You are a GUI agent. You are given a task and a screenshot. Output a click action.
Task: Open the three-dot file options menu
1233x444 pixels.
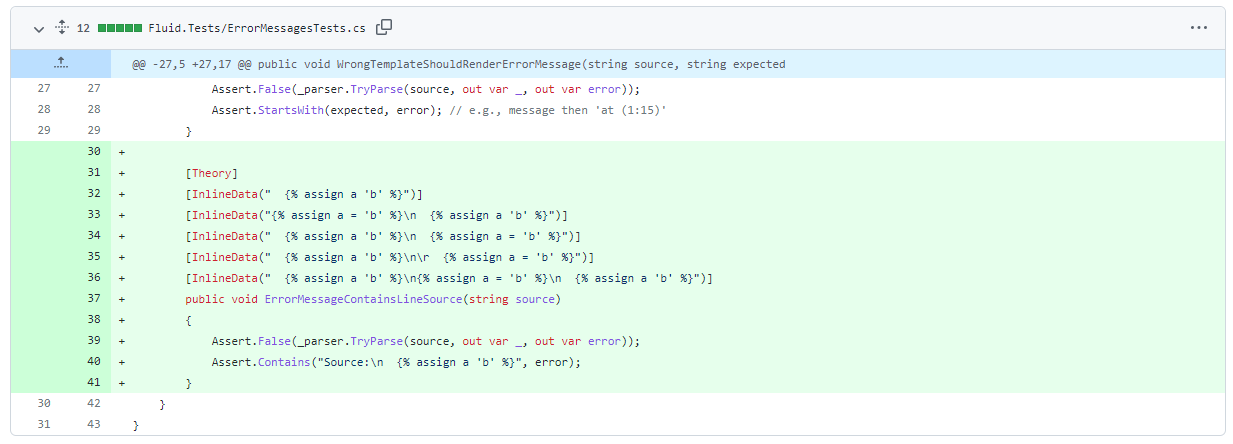coord(1199,28)
